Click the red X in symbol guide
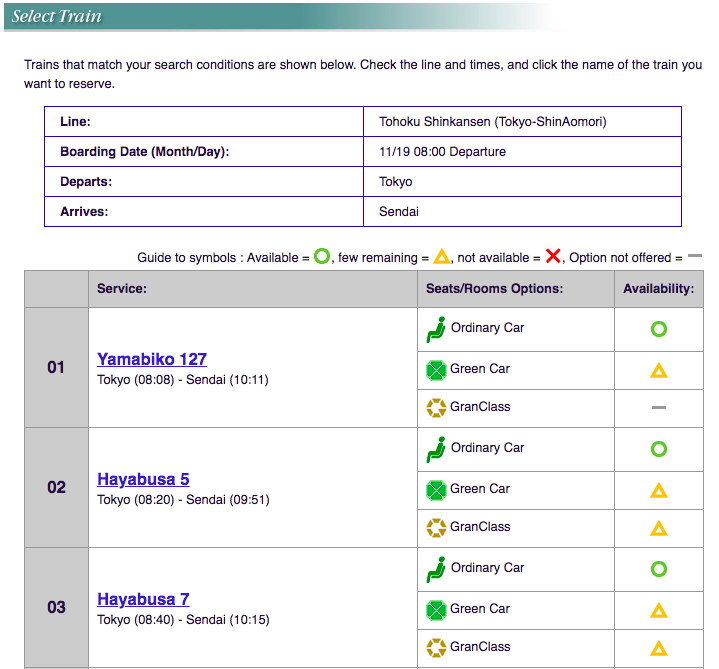The image size is (719, 669). [553, 256]
